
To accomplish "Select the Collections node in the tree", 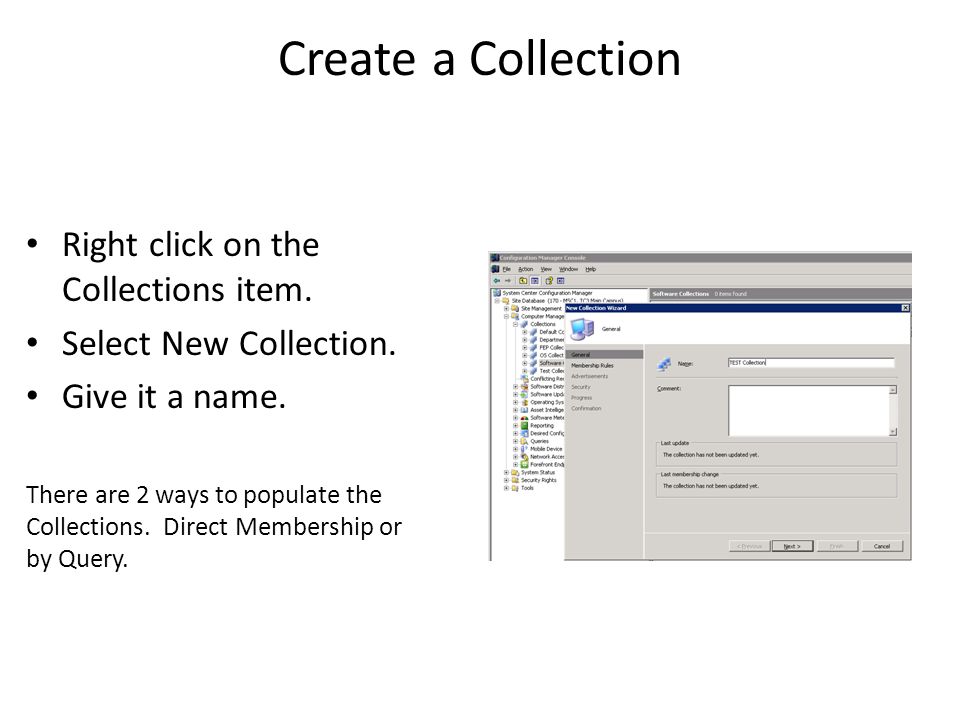I will click(543, 324).
